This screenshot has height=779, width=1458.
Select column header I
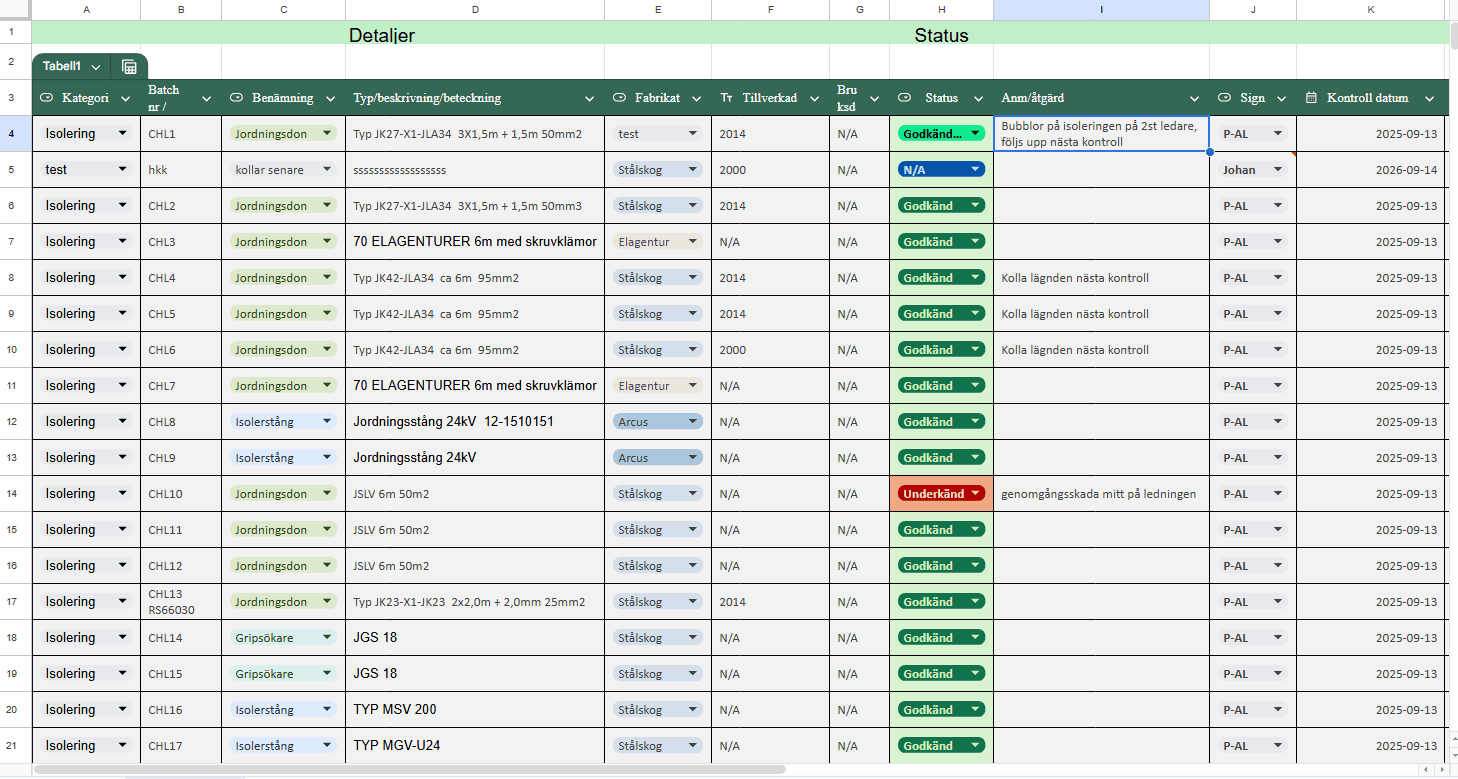[1101, 10]
